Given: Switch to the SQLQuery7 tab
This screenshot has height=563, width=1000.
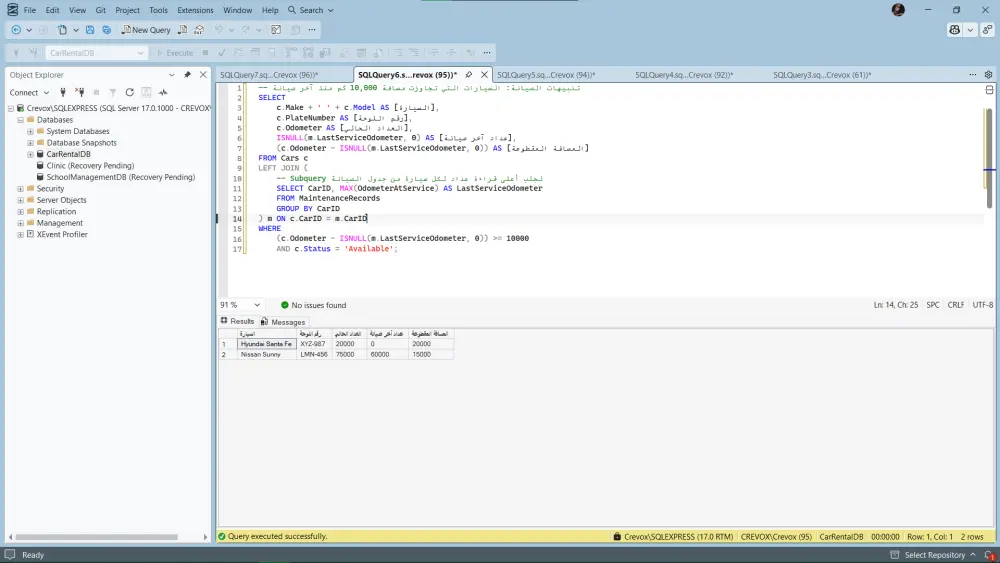Looking at the screenshot, I should tap(269, 75).
